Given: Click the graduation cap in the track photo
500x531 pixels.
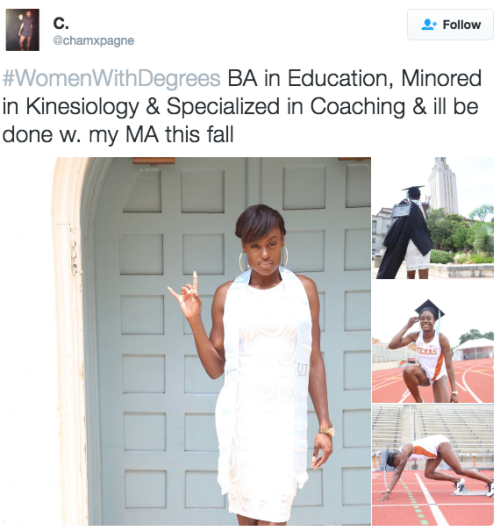Looking at the screenshot, I should pyautogui.click(x=429, y=307).
